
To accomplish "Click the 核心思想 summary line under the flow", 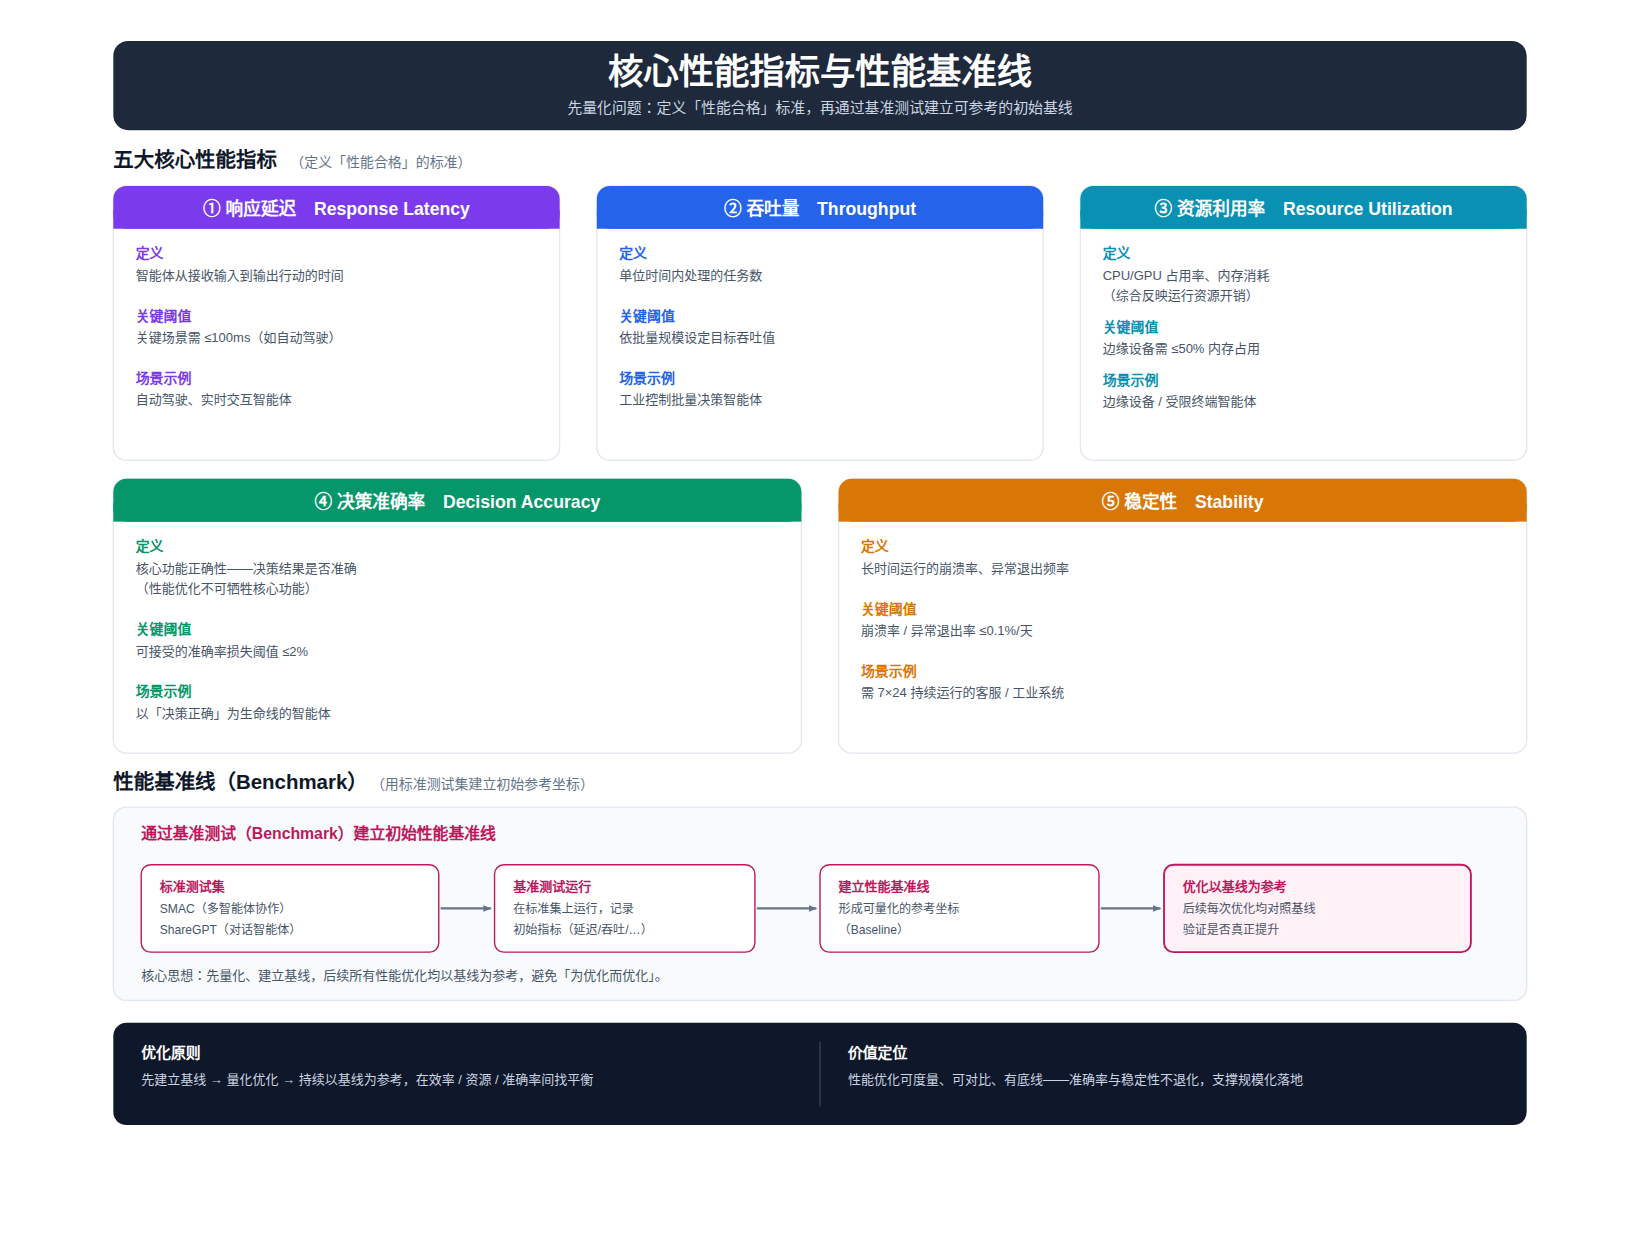I will click(x=403, y=976).
